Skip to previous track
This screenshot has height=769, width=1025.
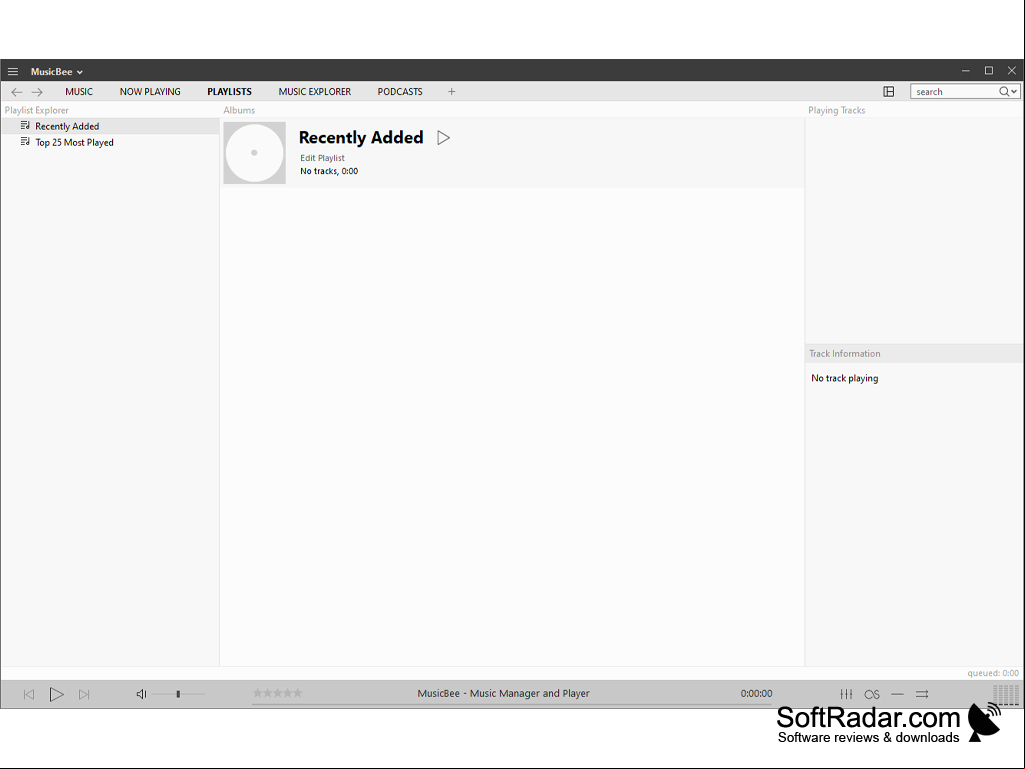click(29, 694)
